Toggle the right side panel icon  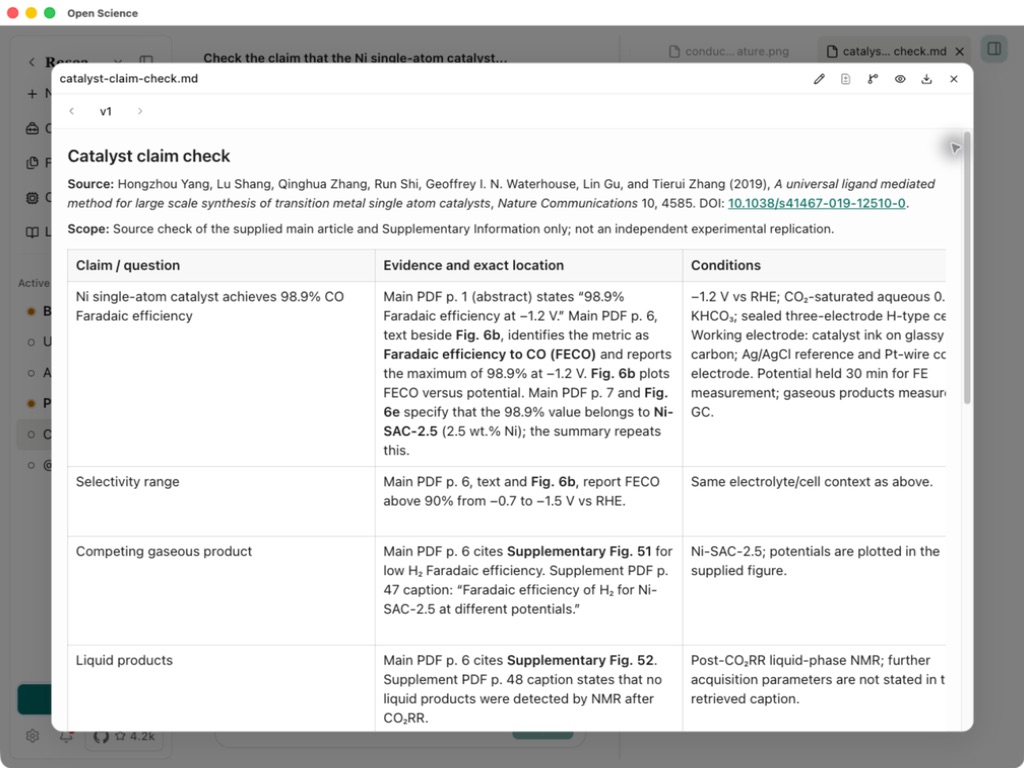[994, 49]
